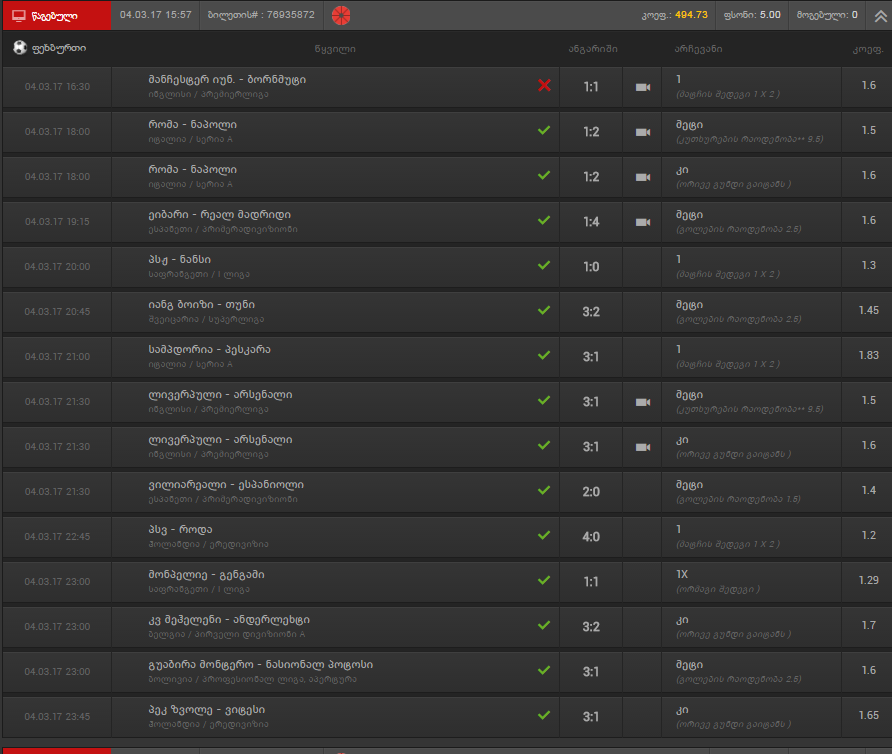Click time 04.03.17 16:30 cell

tap(57, 86)
